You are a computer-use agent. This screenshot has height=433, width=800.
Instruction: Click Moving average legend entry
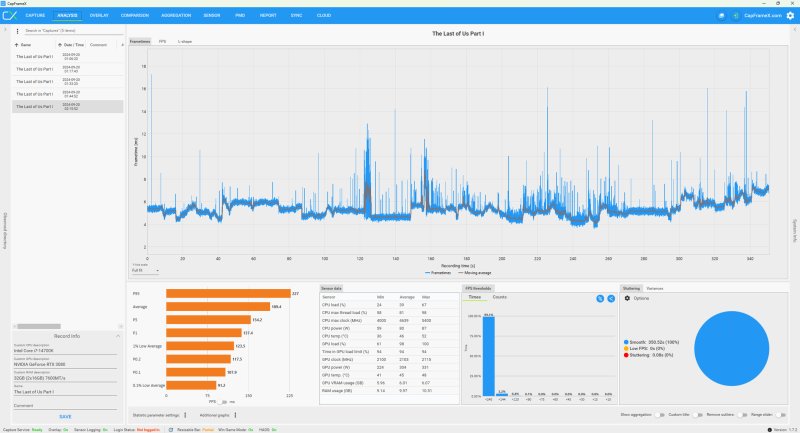click(x=474, y=273)
